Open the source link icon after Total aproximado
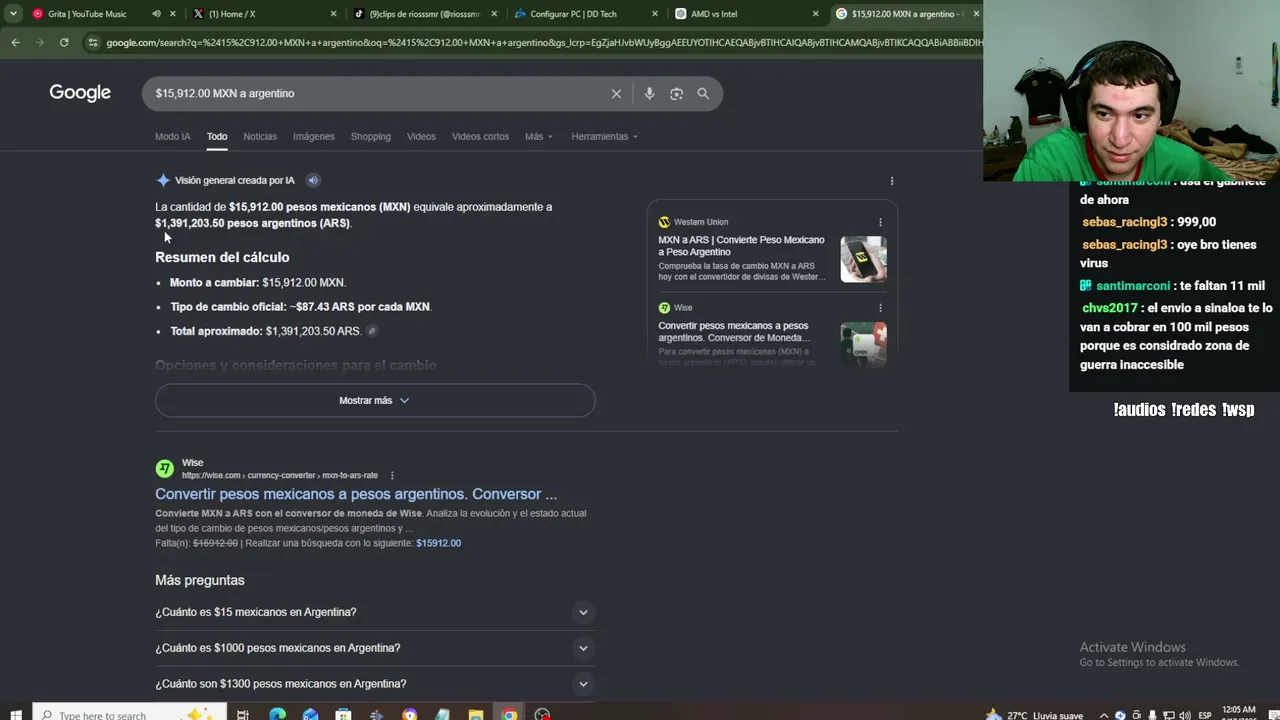The width and height of the screenshot is (1280, 720). tap(372, 331)
